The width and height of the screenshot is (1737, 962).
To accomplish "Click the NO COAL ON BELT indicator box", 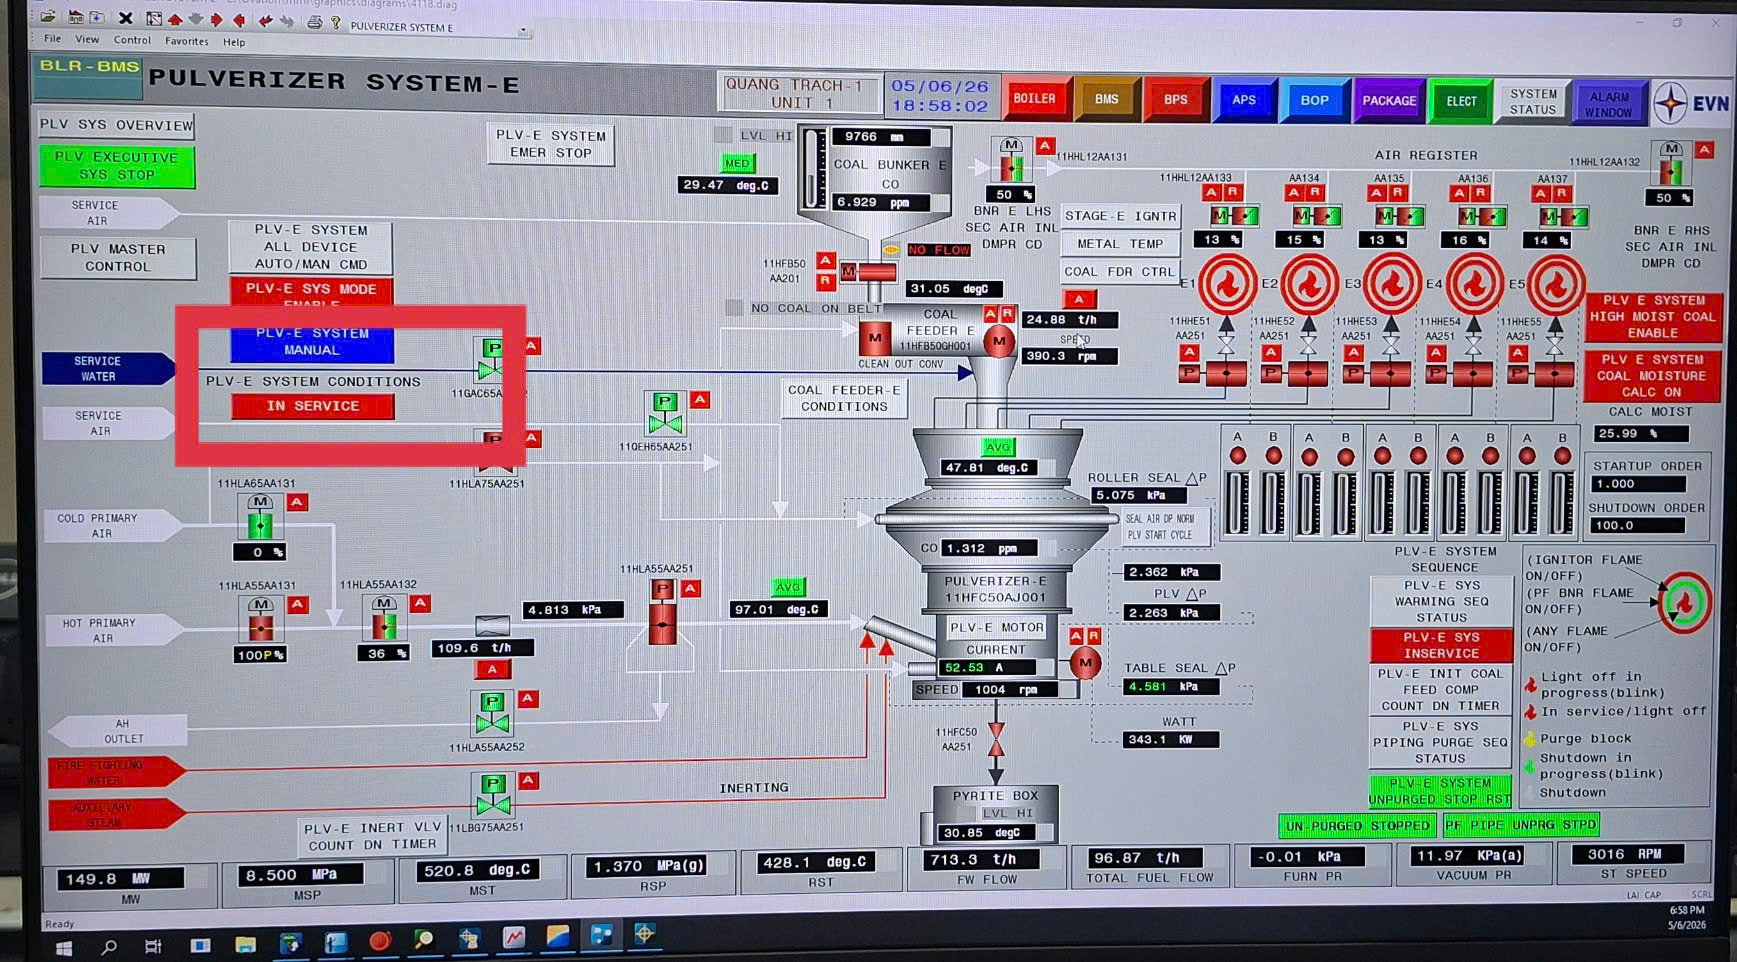I will coord(735,308).
